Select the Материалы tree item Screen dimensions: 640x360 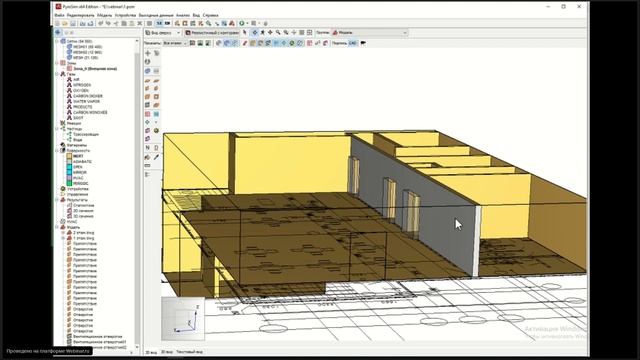click(77, 145)
